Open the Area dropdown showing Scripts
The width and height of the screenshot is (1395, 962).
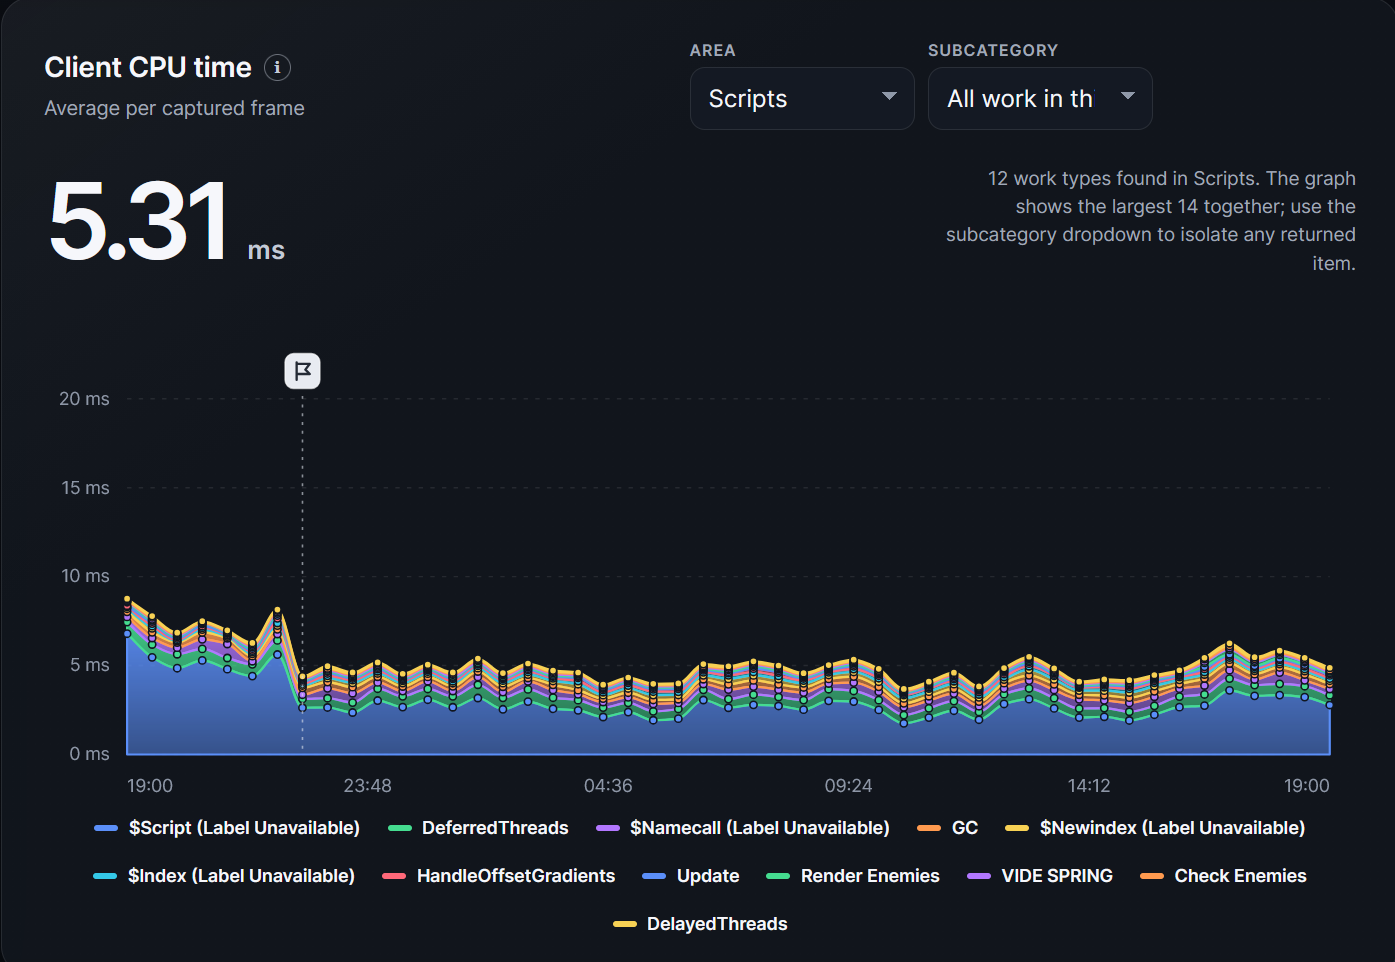[802, 98]
